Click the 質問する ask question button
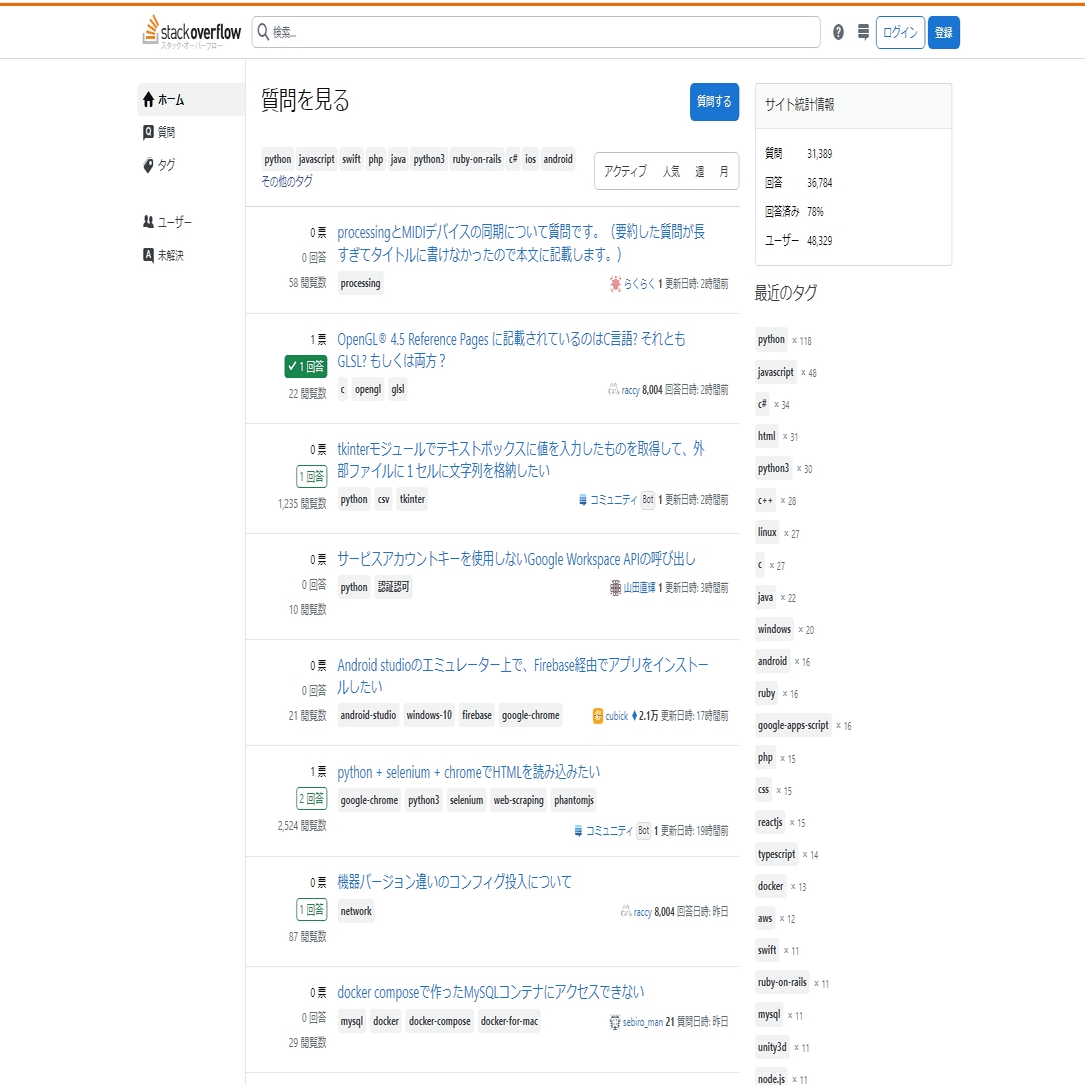Screen dimensions: 1085x1085 pyautogui.click(x=714, y=102)
